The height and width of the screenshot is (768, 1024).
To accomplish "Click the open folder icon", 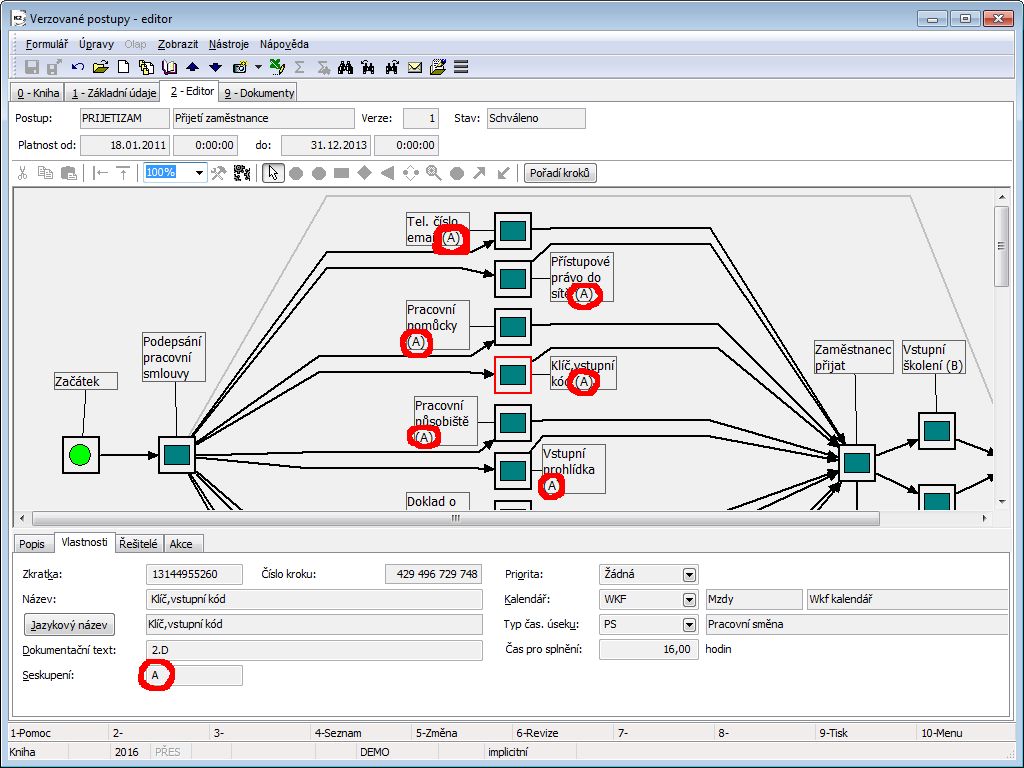I will tap(100, 67).
